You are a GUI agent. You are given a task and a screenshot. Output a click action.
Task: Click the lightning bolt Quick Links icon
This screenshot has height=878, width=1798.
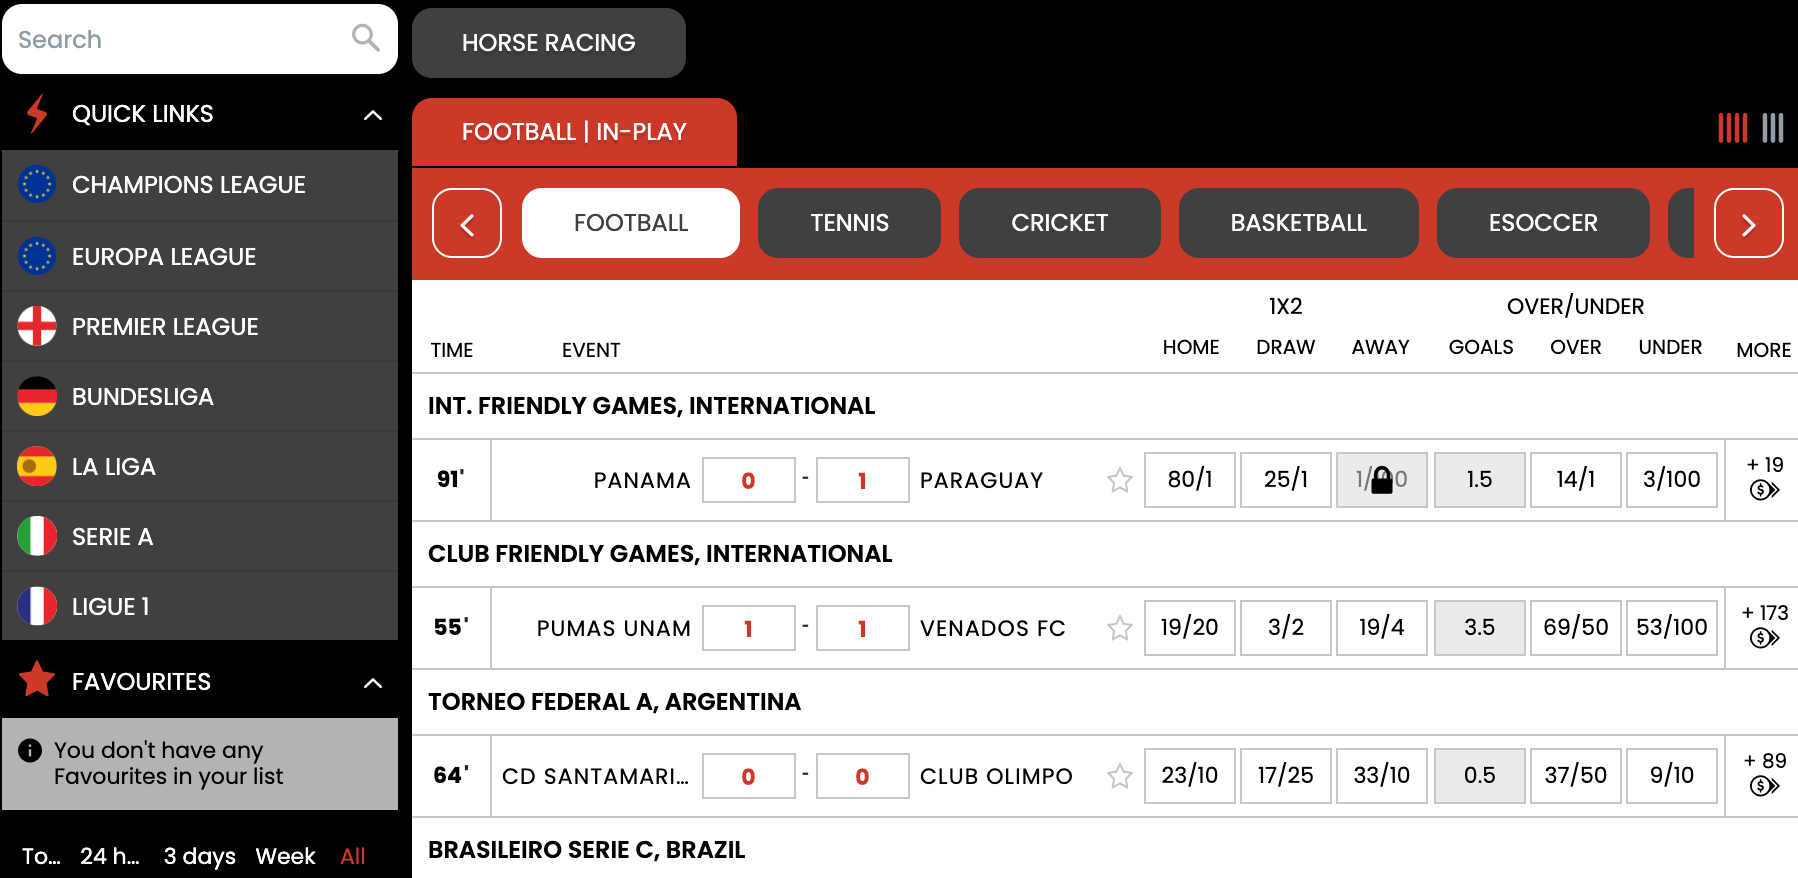click(37, 113)
